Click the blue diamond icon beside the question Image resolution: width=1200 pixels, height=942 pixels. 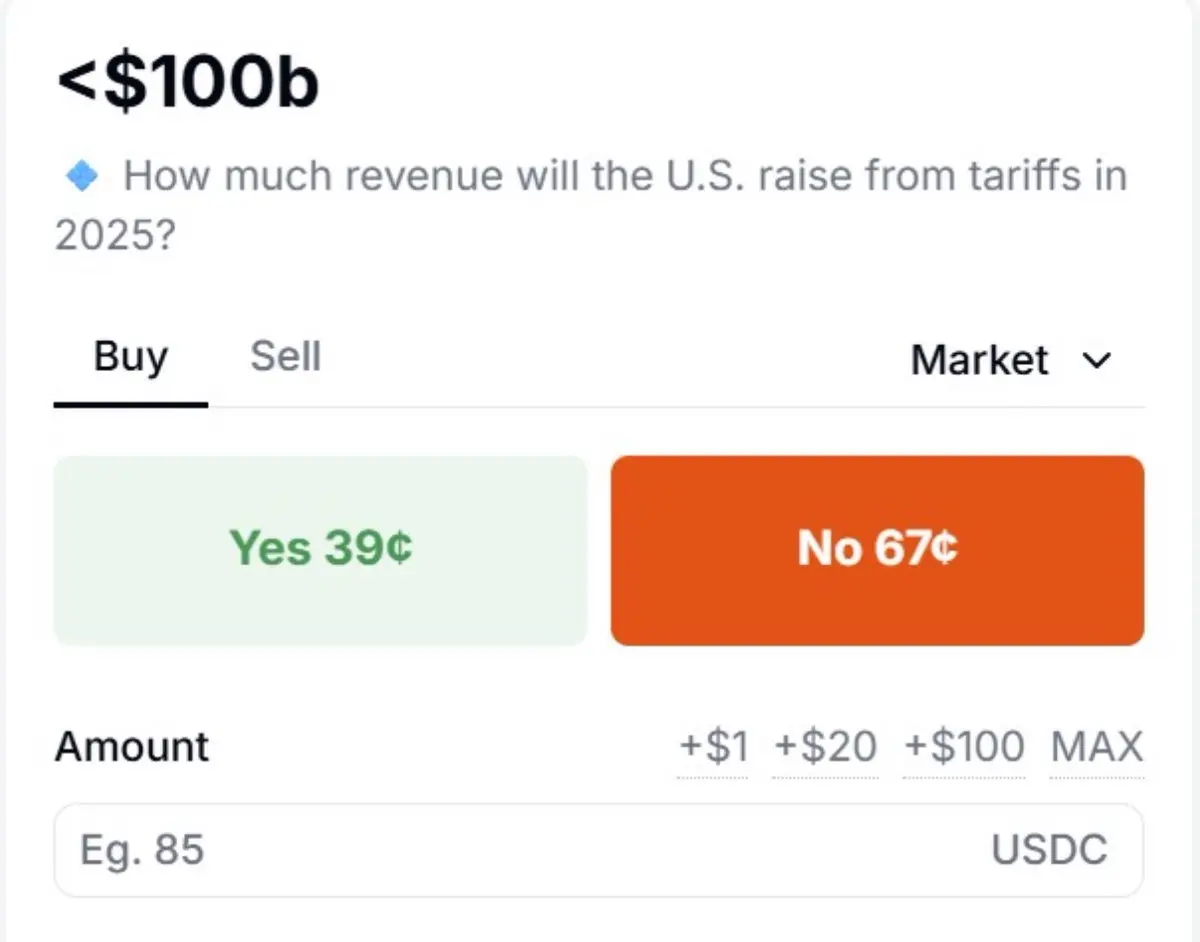(x=81, y=177)
